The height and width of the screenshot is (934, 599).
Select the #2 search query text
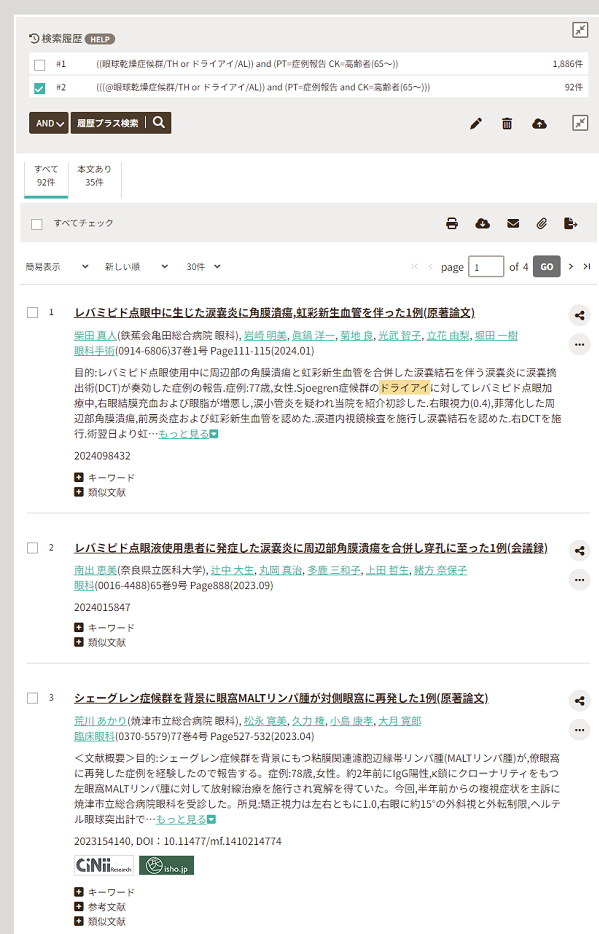[263, 88]
